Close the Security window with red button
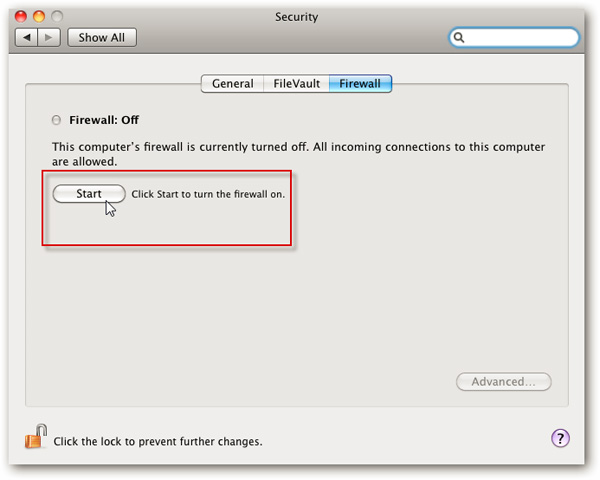The height and width of the screenshot is (480, 600). tap(24, 16)
